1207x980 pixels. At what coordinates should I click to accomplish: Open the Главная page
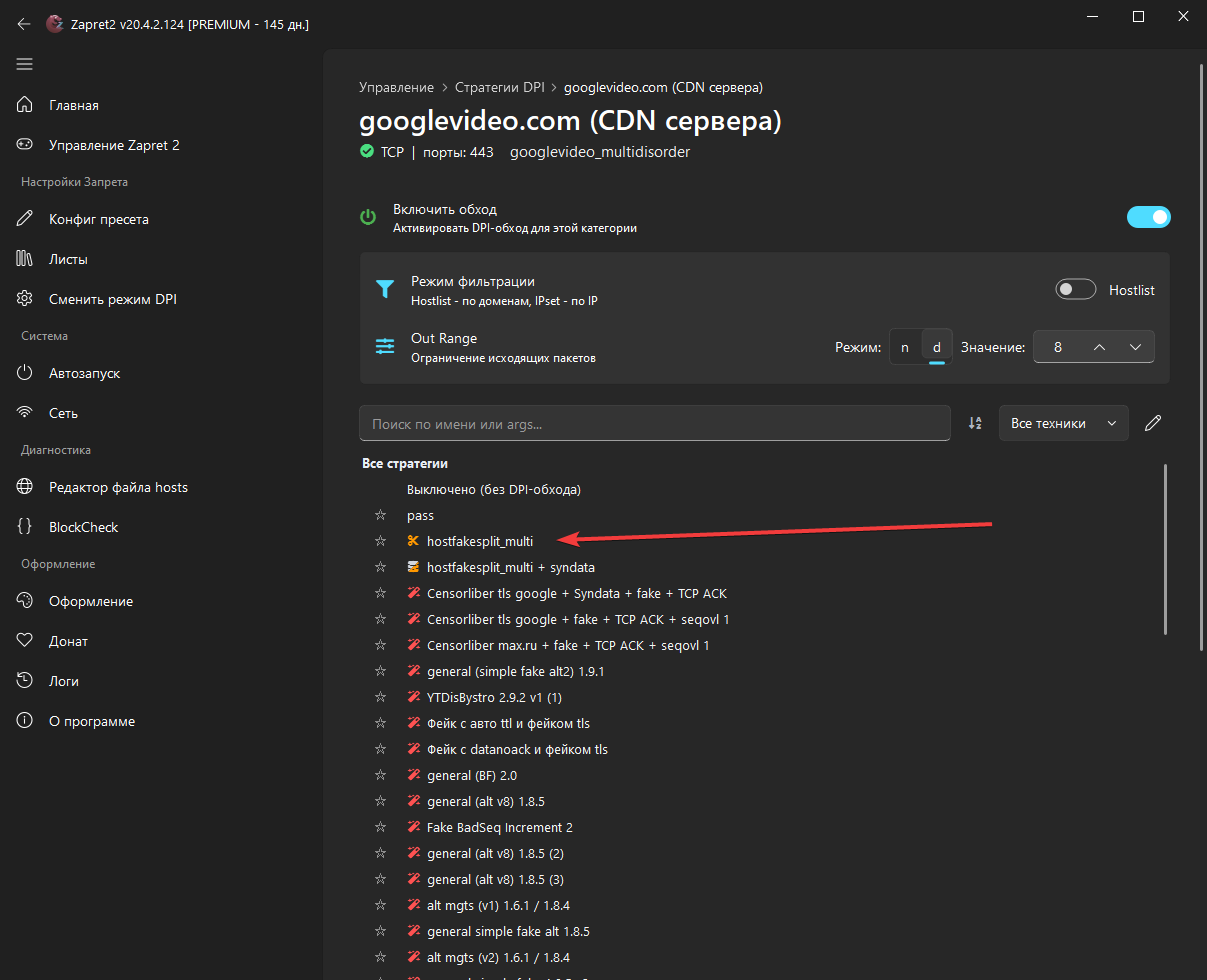(x=73, y=105)
